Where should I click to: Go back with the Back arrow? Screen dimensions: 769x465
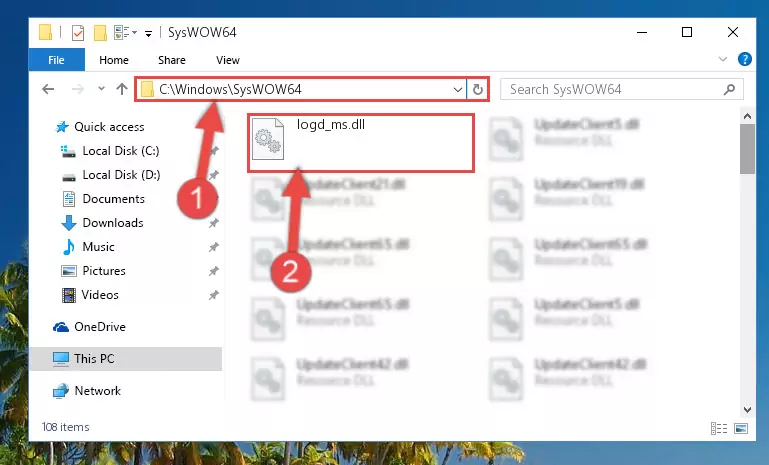pyautogui.click(x=48, y=89)
